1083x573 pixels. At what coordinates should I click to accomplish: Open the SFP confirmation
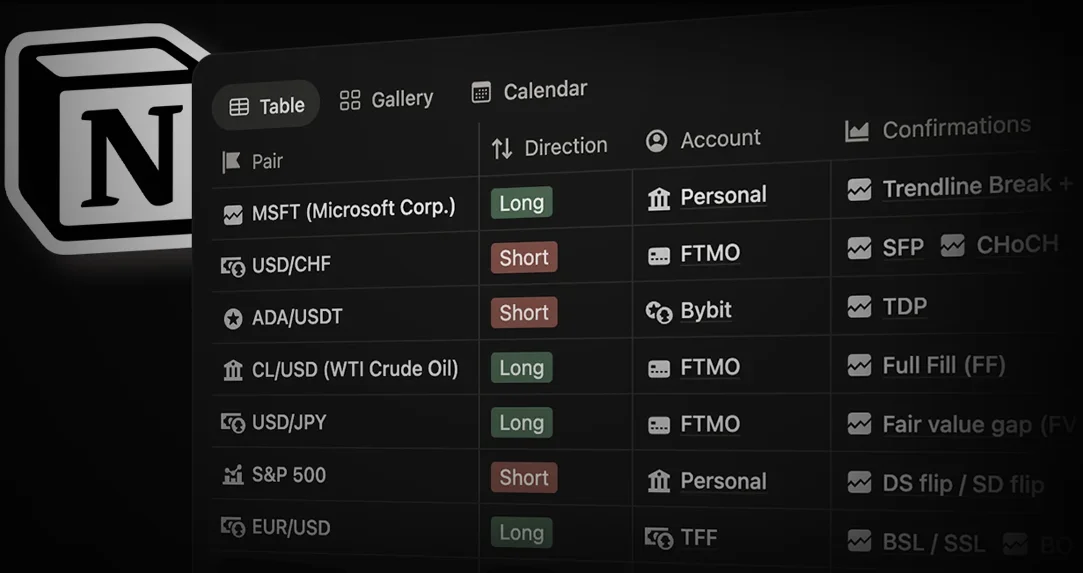[x=903, y=248]
